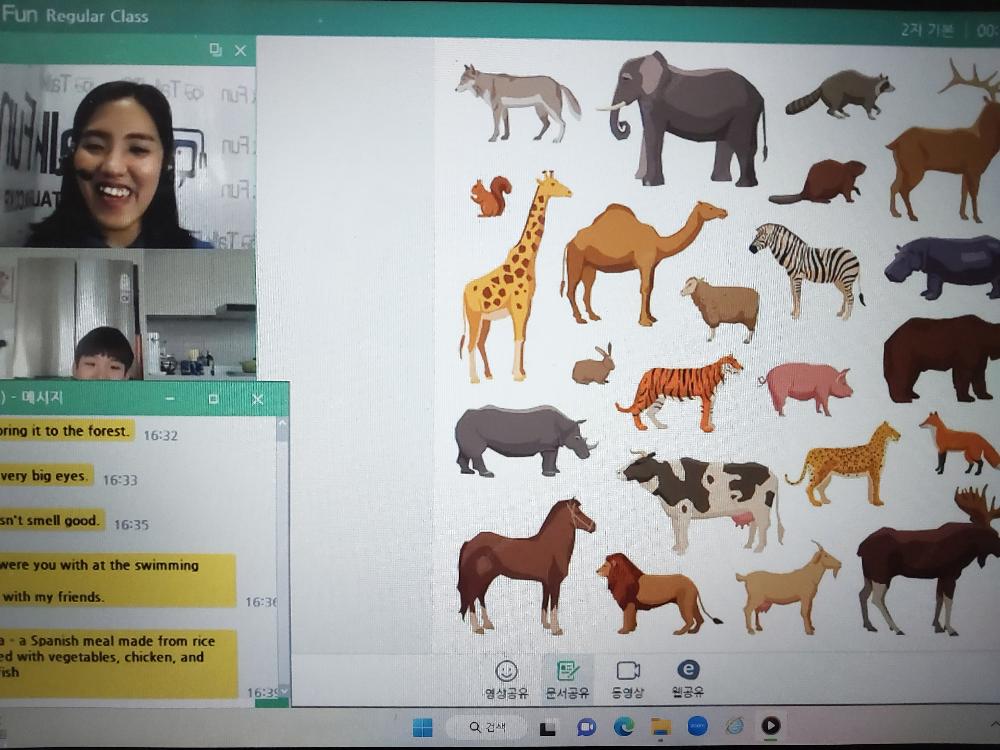Click the taskbar 검색 search box
The width and height of the screenshot is (1000, 750).
pos(486,727)
